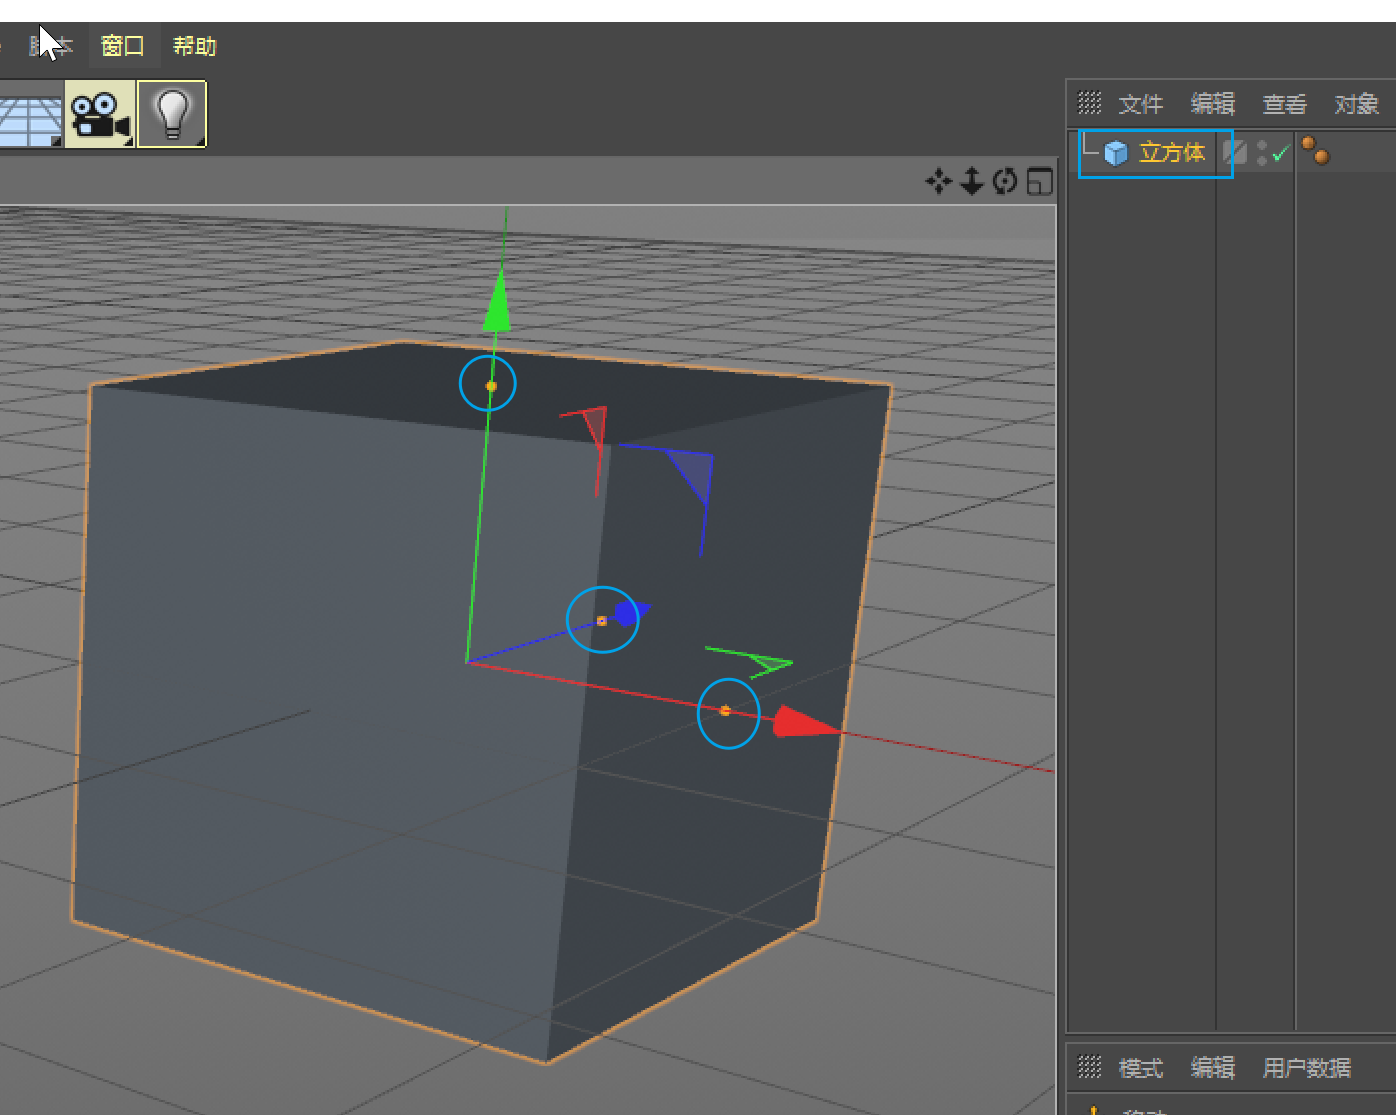This screenshot has height=1115, width=1396.
Task: Open Attribute Manager 模式 menu
Action: [x=1140, y=1068]
